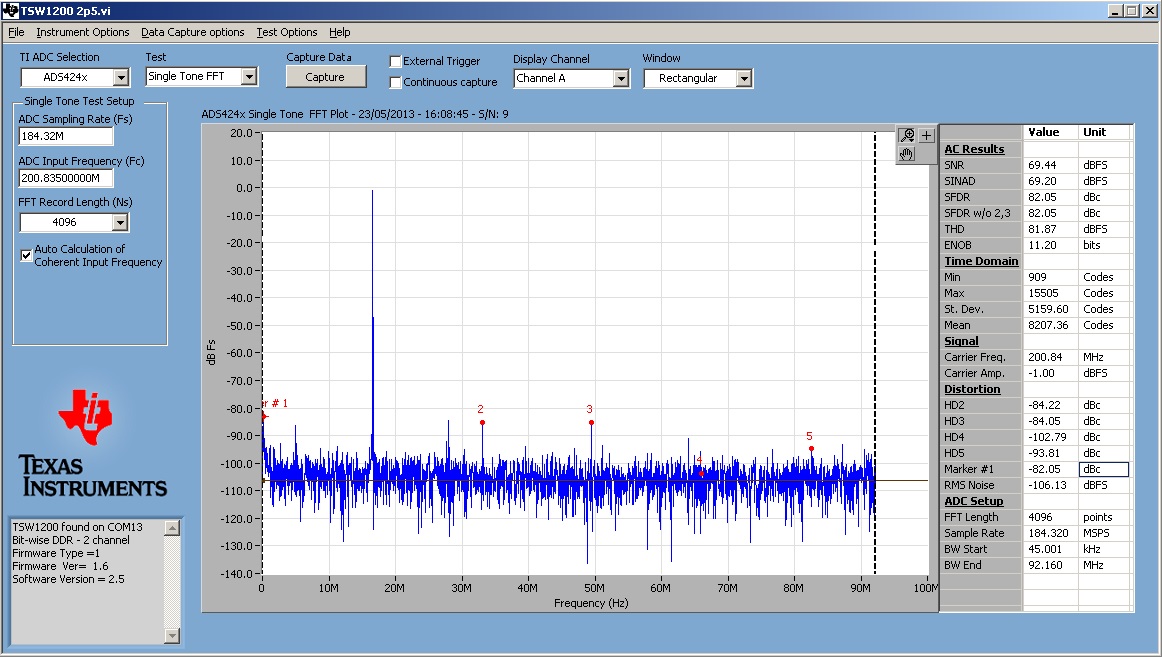Open the Test type dropdown arrow

[x=249, y=76]
